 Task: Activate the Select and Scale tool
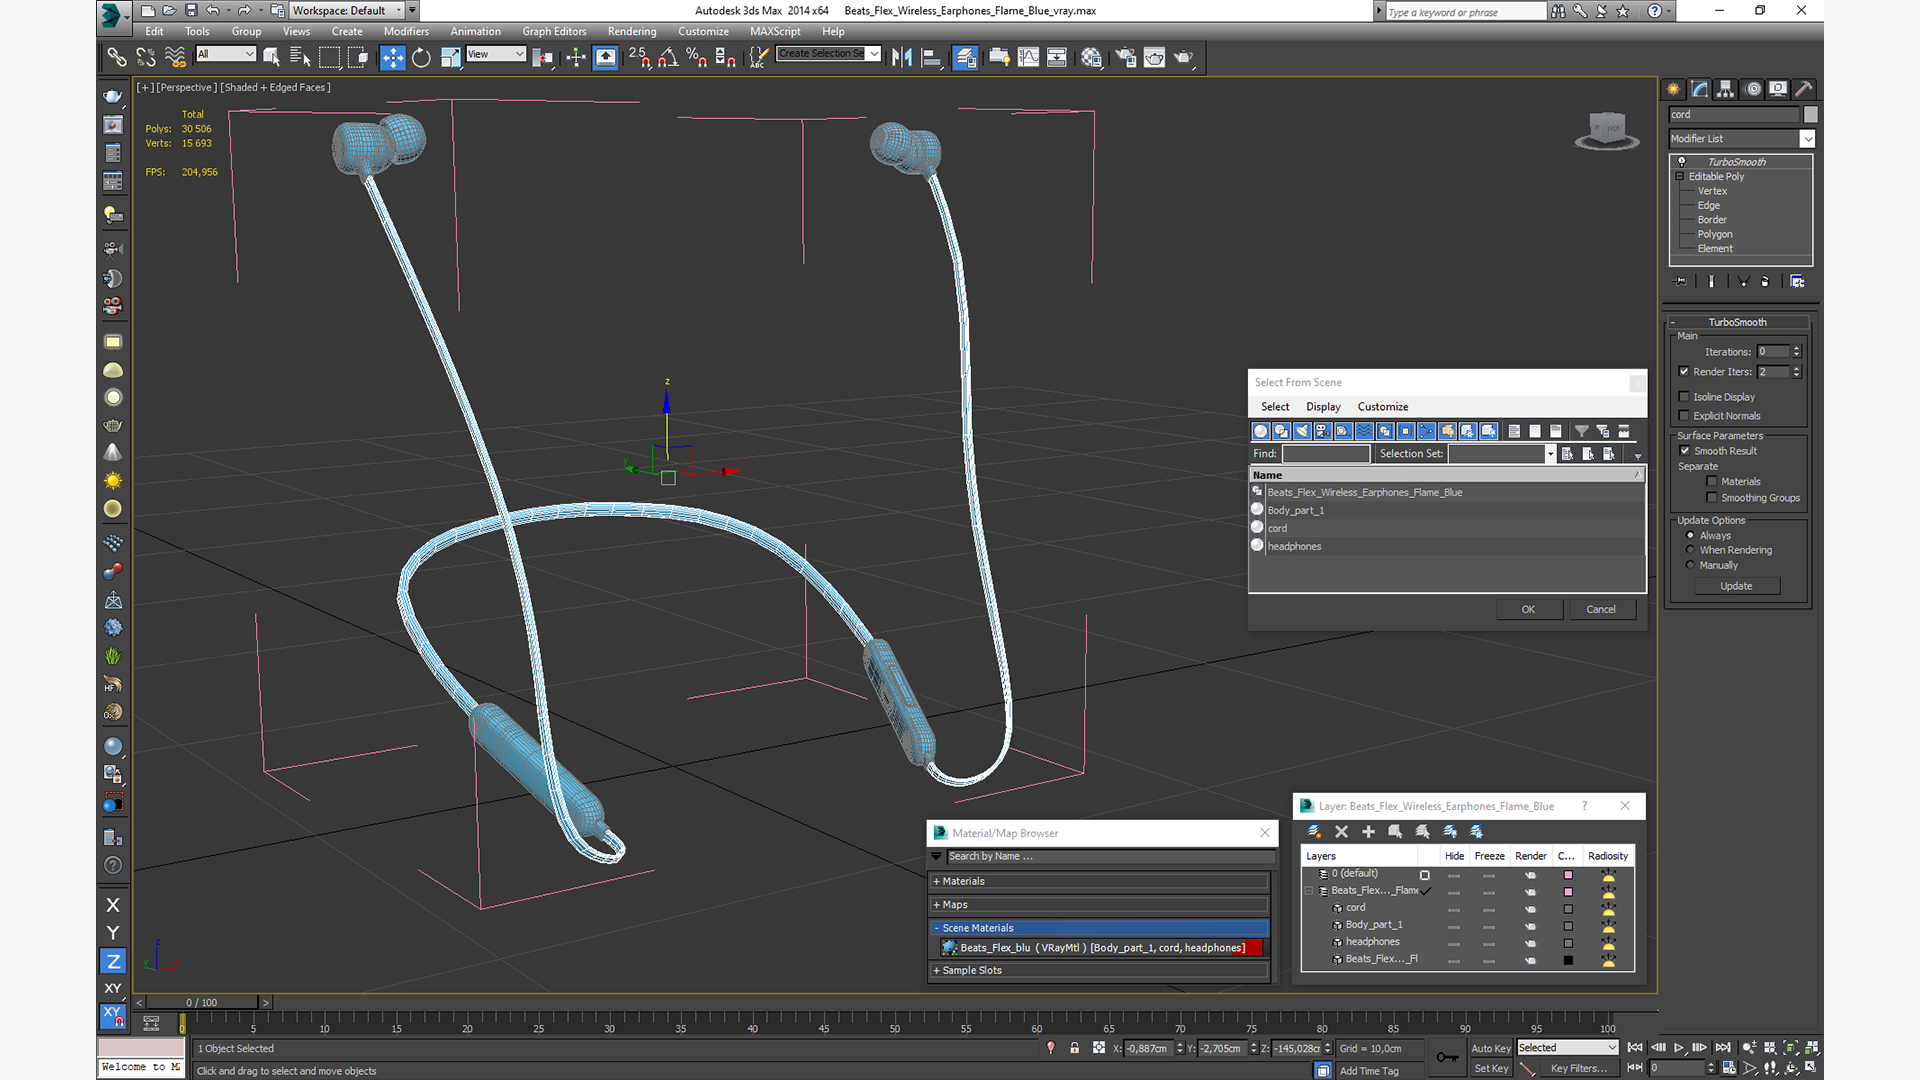[451, 58]
